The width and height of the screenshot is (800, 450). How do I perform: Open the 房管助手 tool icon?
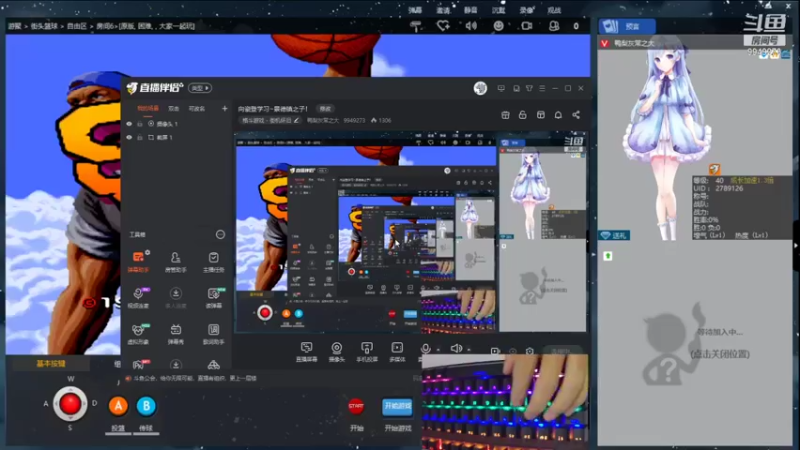[x=176, y=261]
